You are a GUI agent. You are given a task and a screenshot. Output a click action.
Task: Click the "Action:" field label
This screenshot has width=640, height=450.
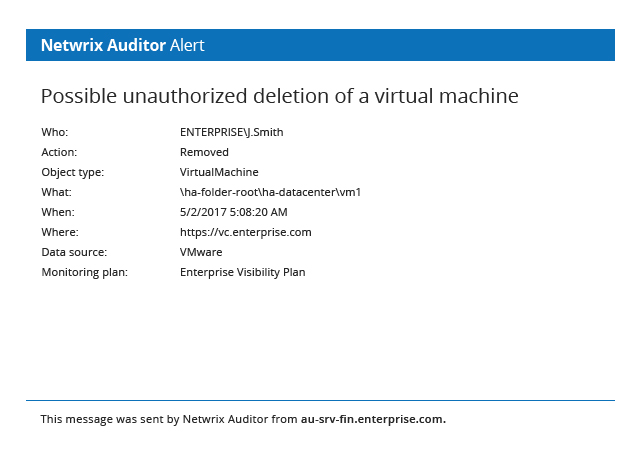tap(59, 152)
